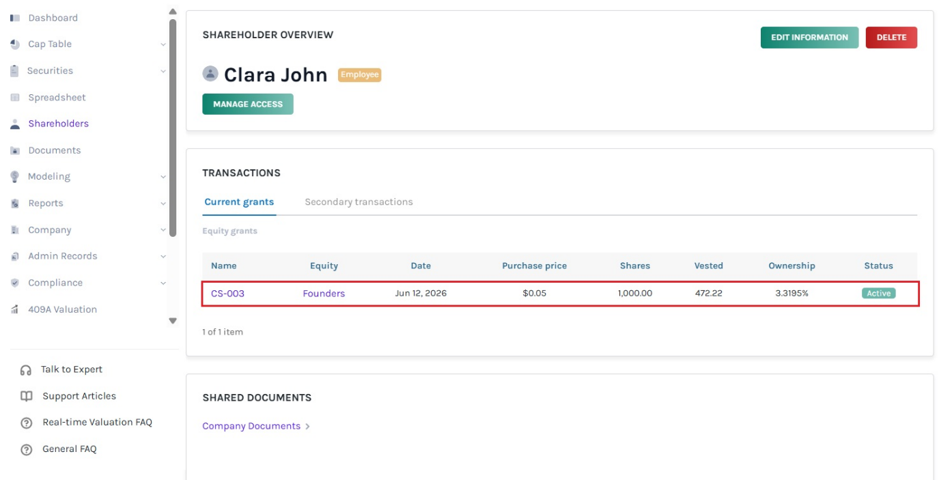Open the Dashboard icon in sidebar
The image size is (939, 480).
(x=15, y=18)
